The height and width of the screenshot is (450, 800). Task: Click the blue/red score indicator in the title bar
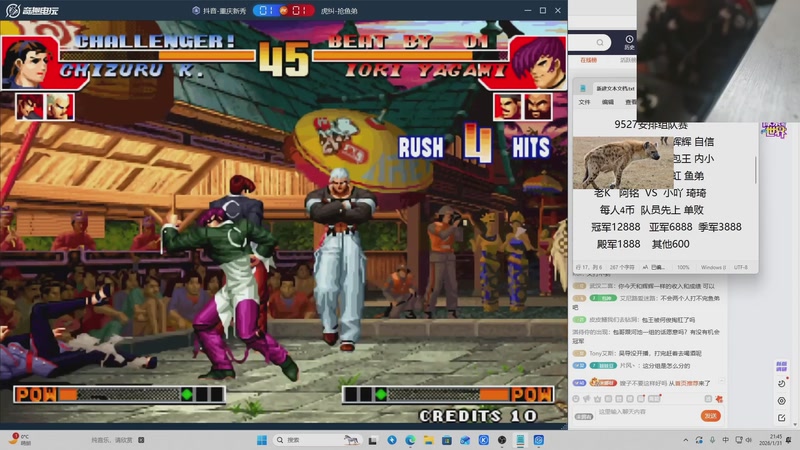[x=284, y=10]
